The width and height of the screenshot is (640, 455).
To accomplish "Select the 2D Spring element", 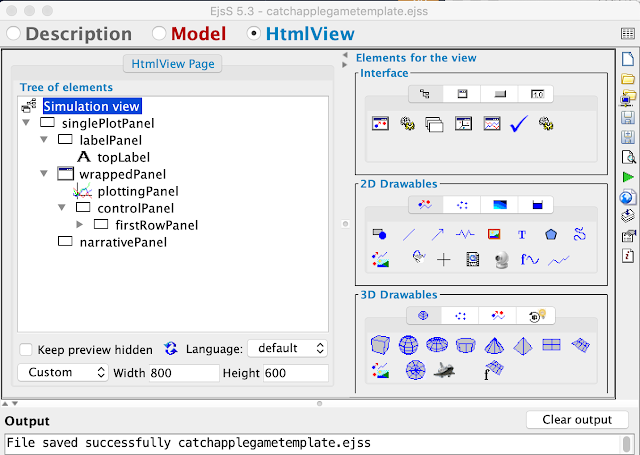I will 465,234.
